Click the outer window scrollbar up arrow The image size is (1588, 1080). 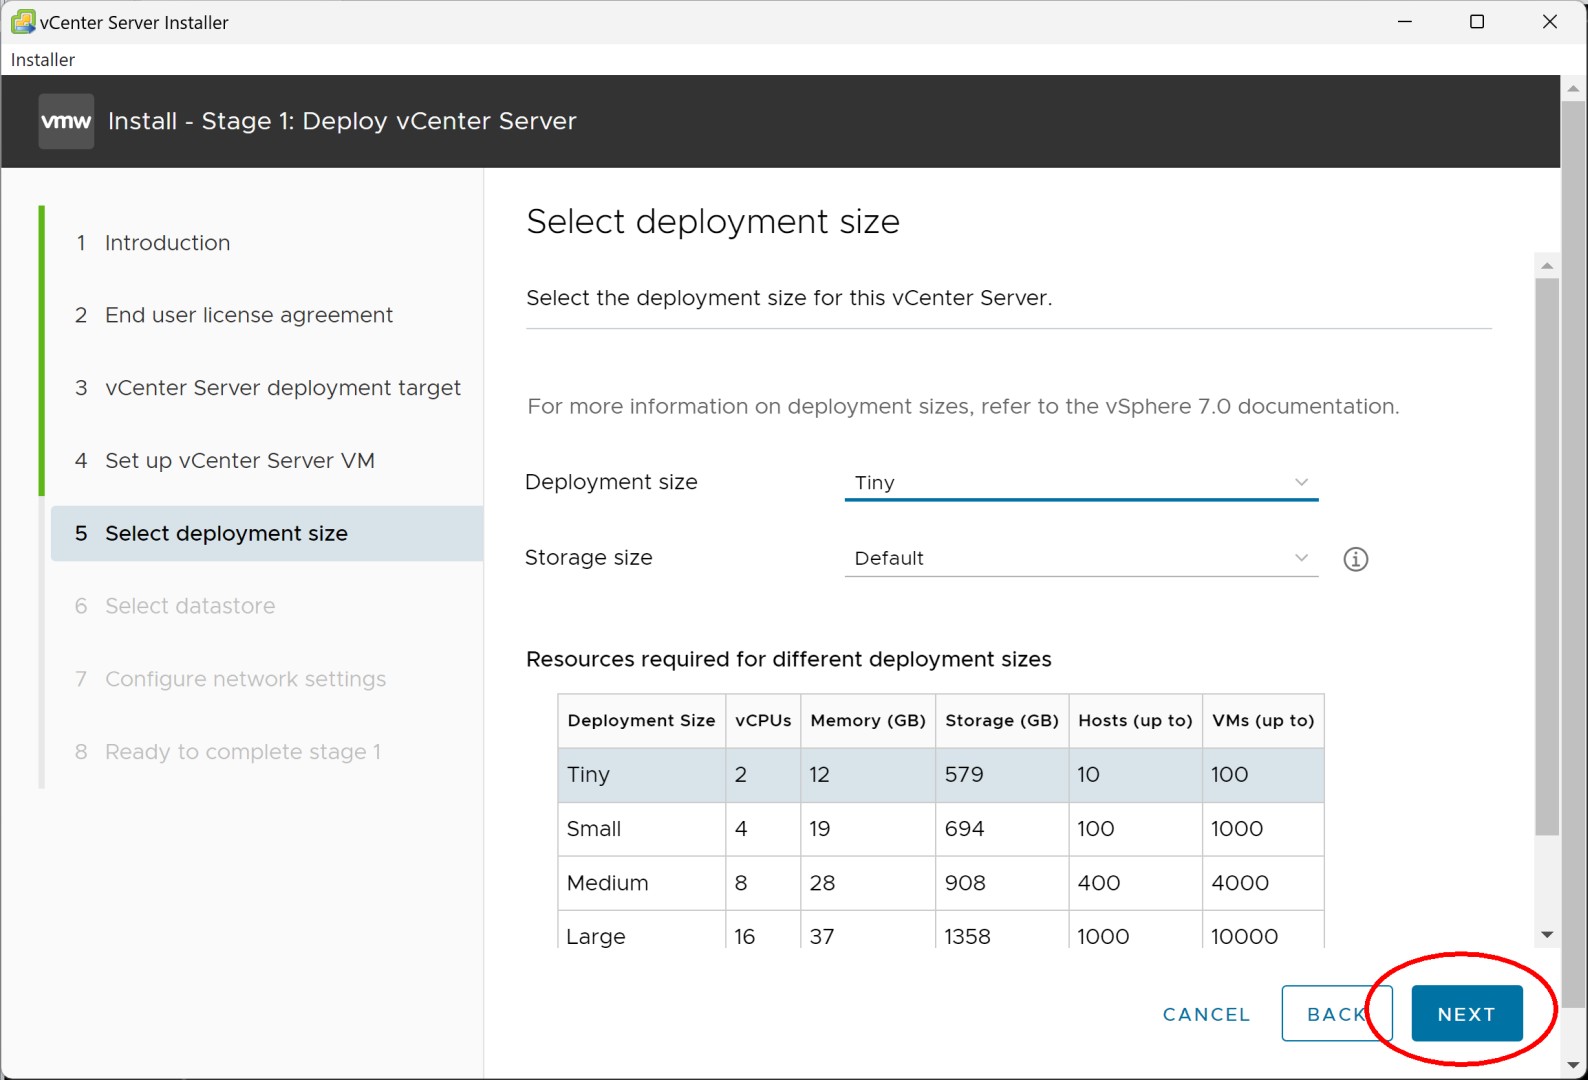1573,88
